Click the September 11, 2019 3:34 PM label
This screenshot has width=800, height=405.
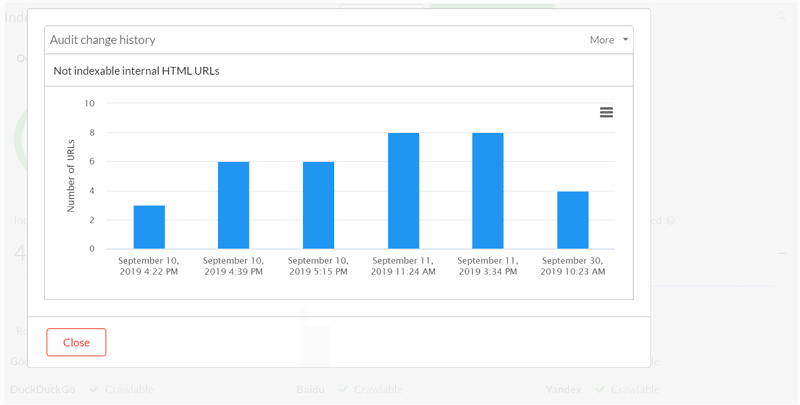tap(488, 266)
